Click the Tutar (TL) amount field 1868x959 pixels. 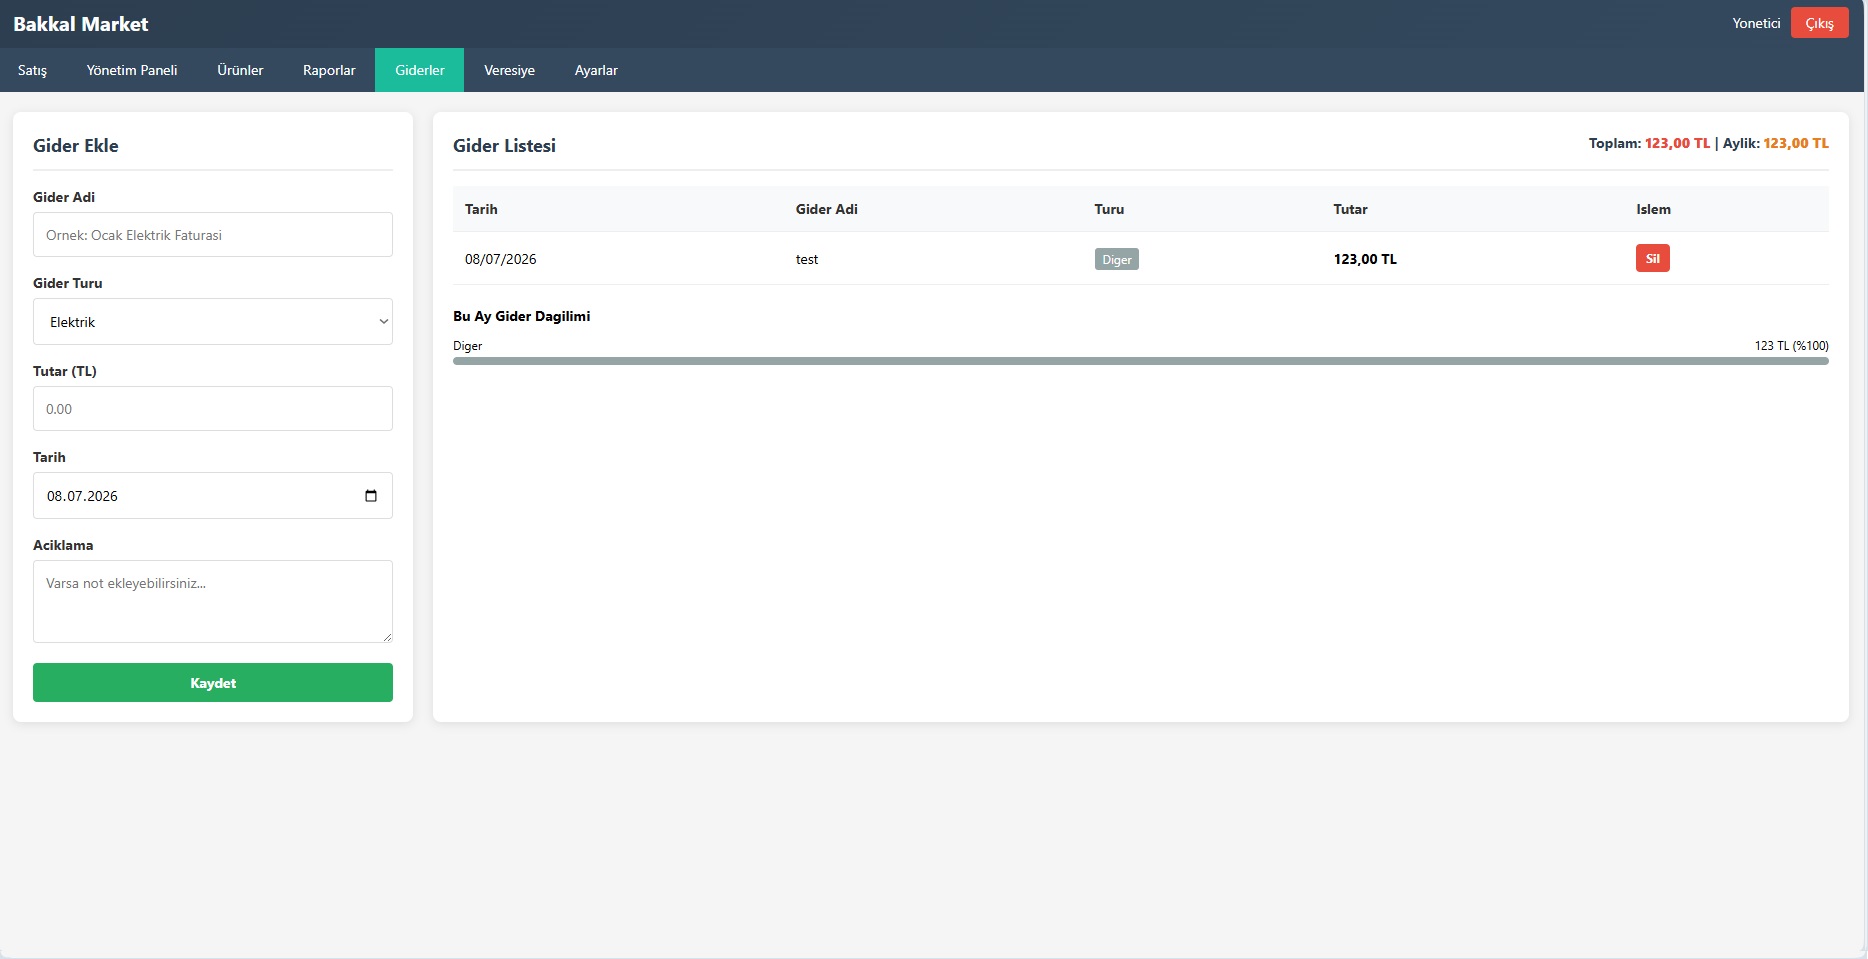213,409
